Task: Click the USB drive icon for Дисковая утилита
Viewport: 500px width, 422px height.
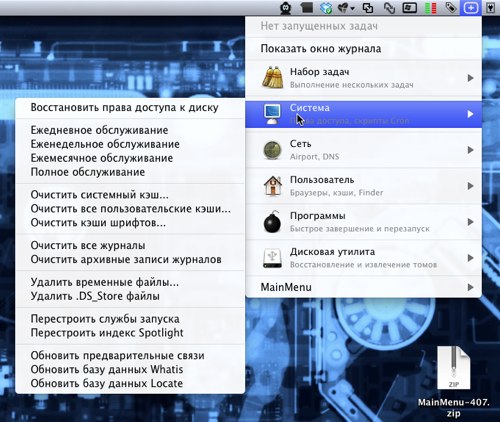Action: click(x=272, y=258)
